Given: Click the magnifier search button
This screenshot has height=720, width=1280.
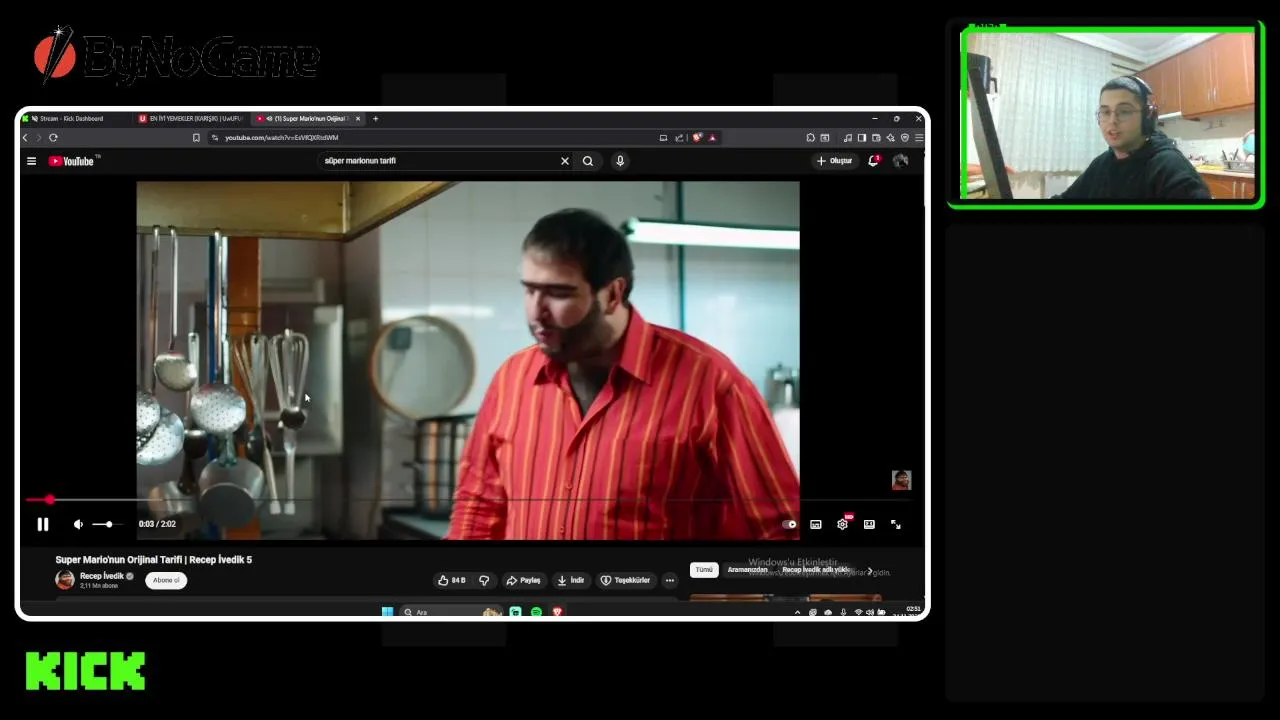Looking at the screenshot, I should [x=588, y=161].
